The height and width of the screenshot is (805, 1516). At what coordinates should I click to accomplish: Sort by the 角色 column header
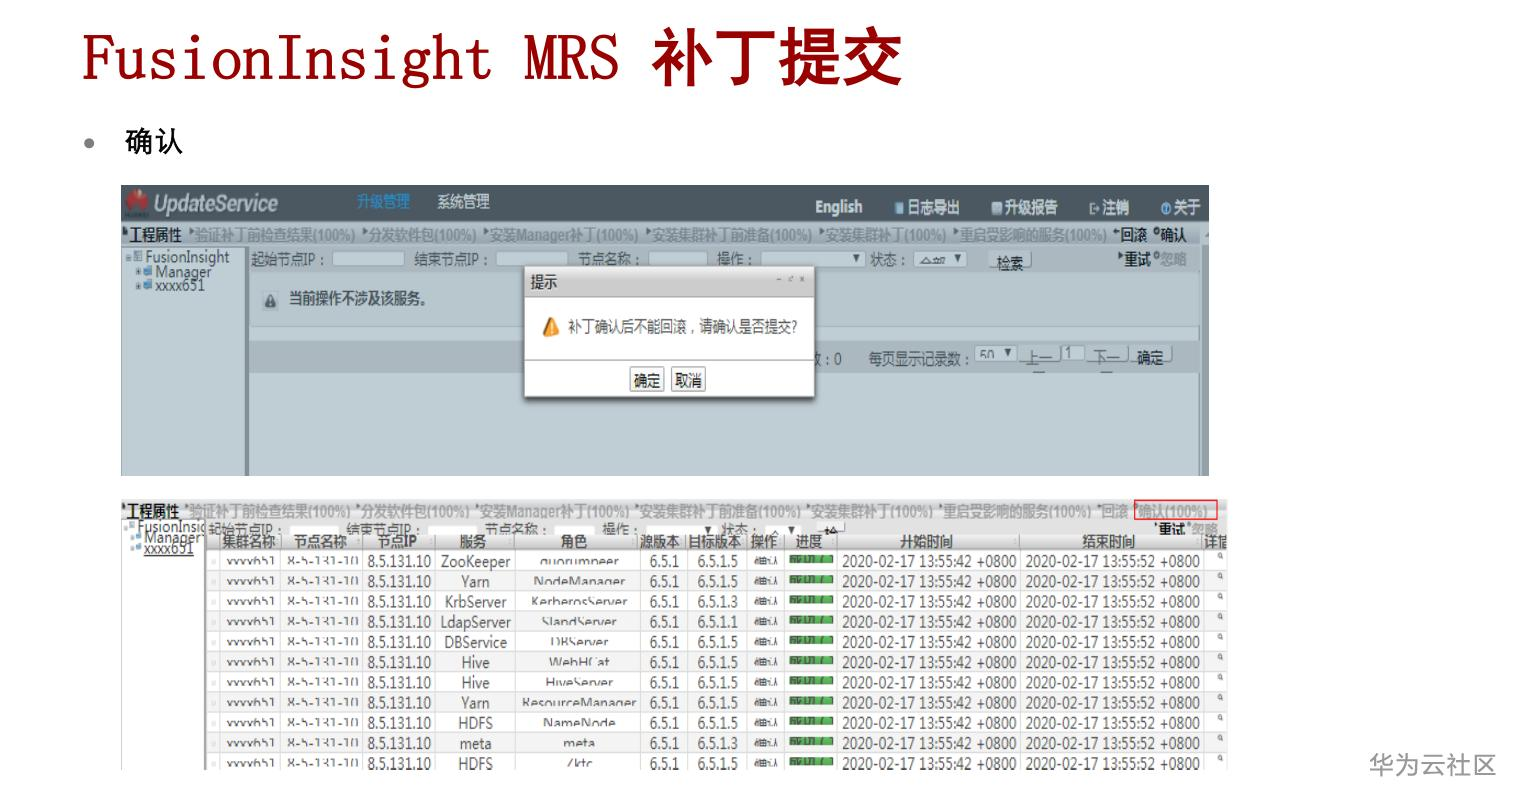click(x=574, y=541)
